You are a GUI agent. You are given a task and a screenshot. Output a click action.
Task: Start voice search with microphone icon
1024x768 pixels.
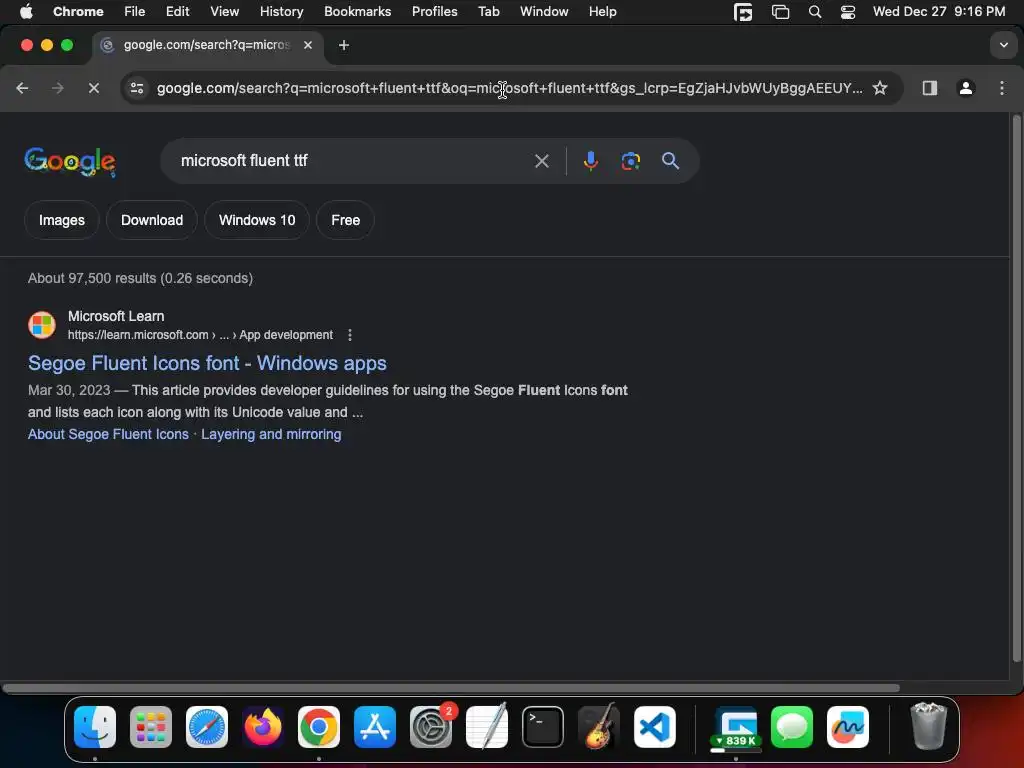[x=590, y=161]
